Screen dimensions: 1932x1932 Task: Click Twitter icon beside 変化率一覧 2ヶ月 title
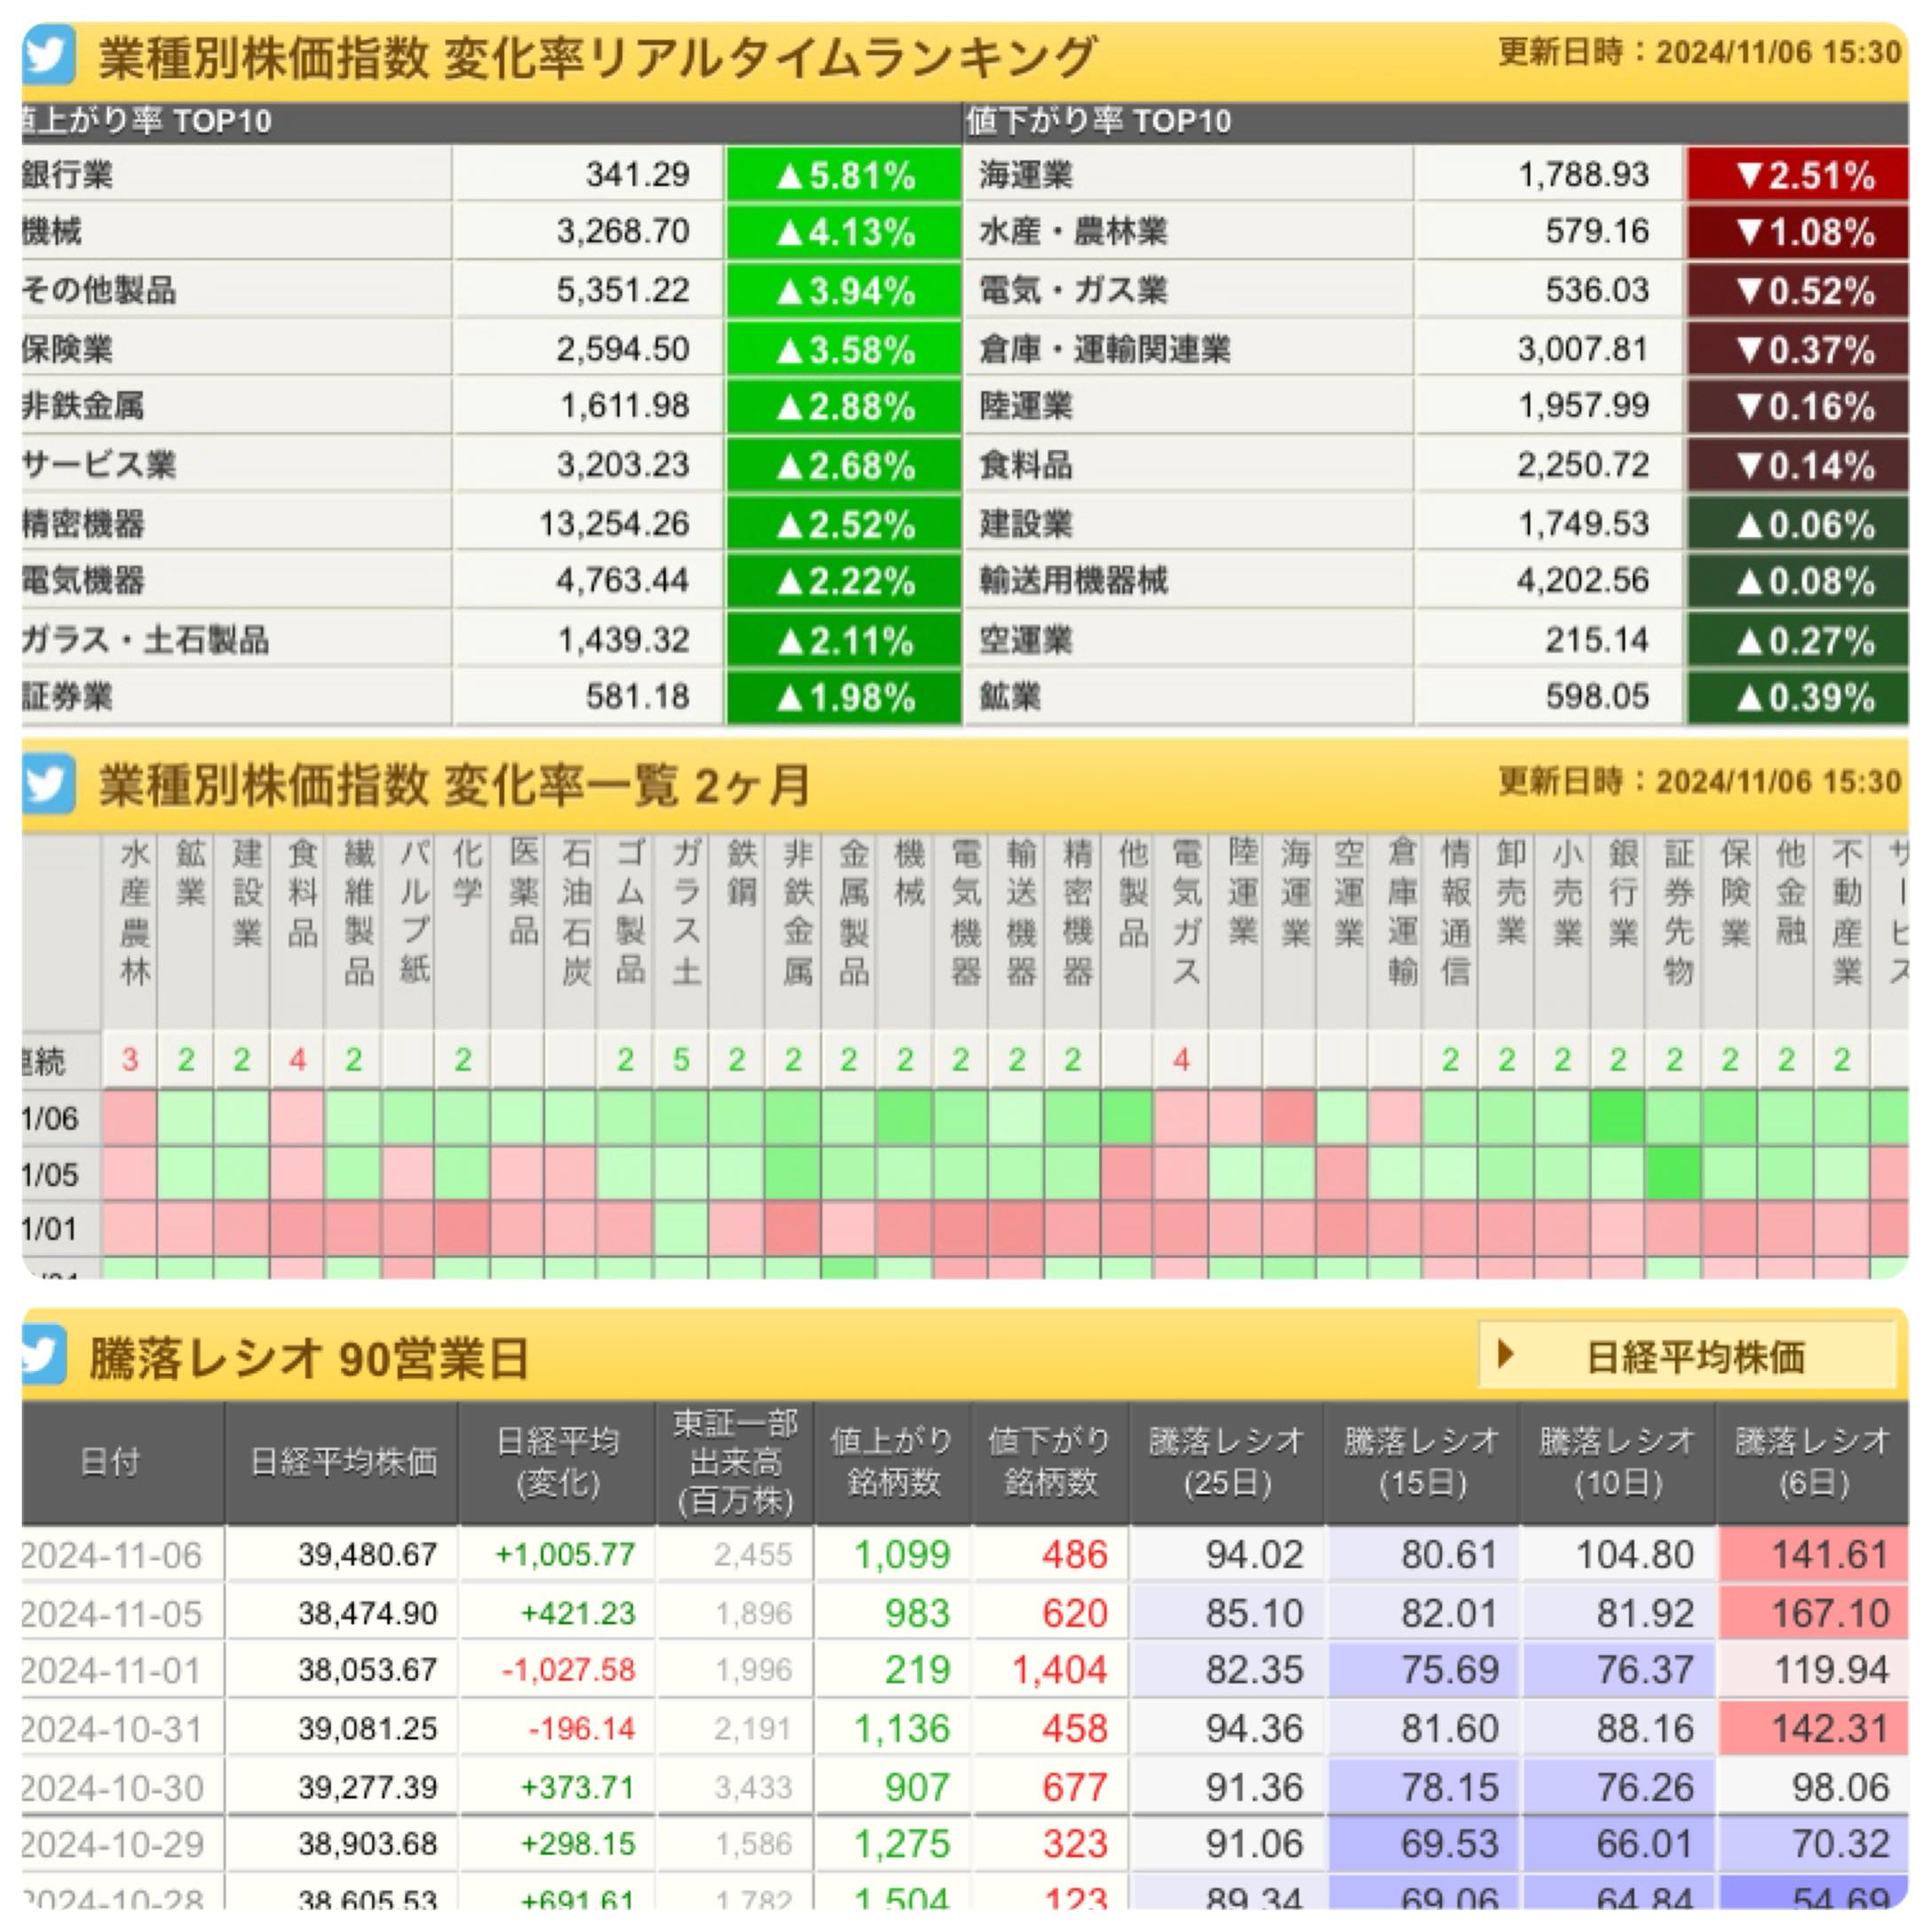(x=47, y=783)
